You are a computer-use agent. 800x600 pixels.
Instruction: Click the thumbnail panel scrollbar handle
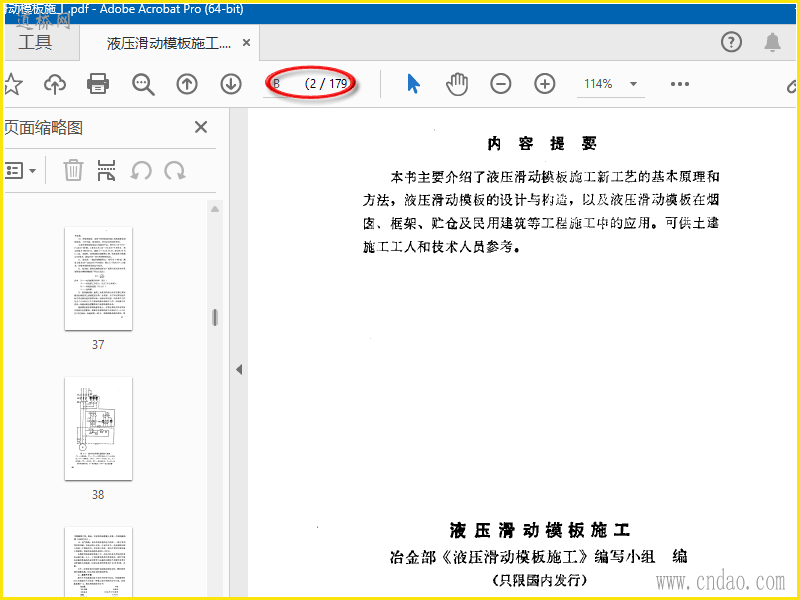(x=215, y=317)
